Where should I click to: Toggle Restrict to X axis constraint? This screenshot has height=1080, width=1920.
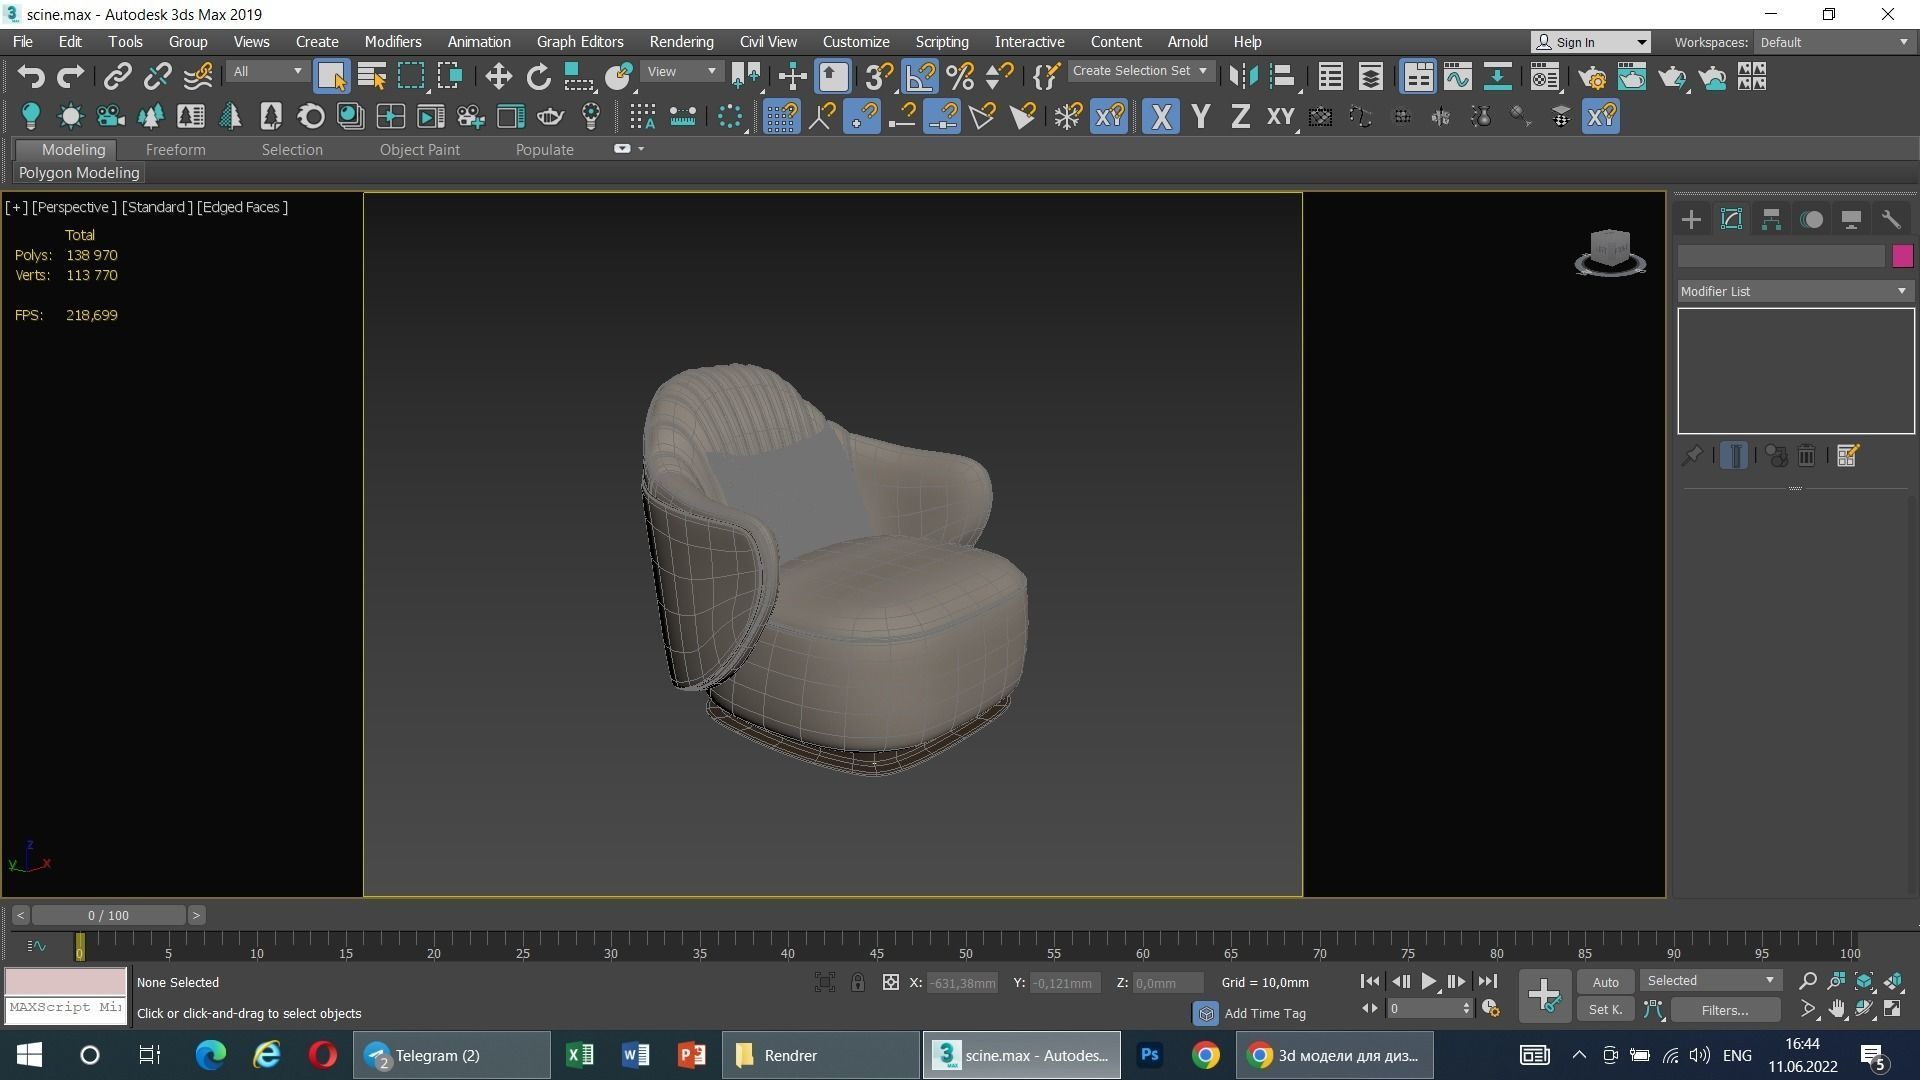(1161, 117)
